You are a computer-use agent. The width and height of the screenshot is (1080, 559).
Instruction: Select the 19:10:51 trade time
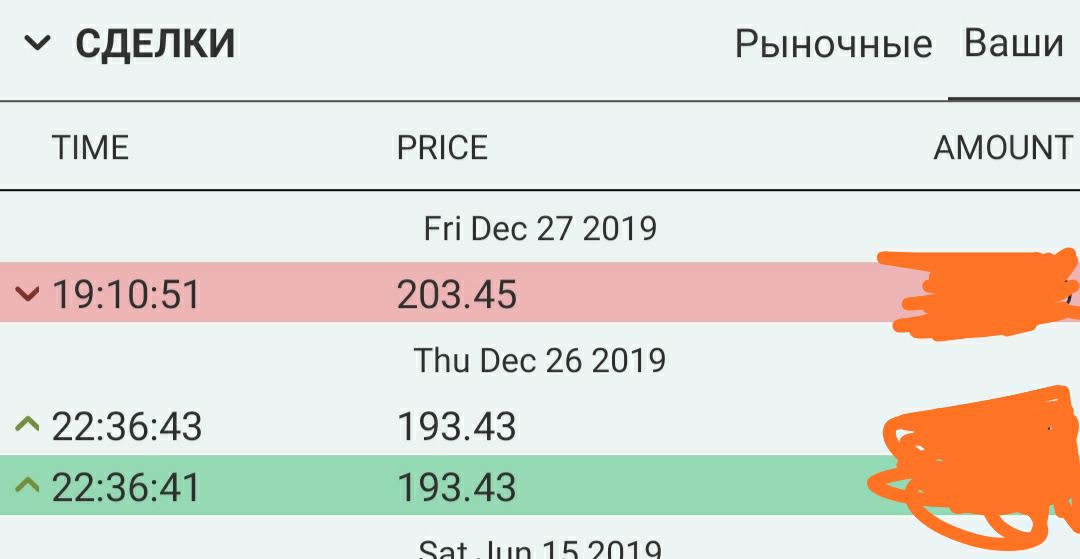pyautogui.click(x=126, y=295)
